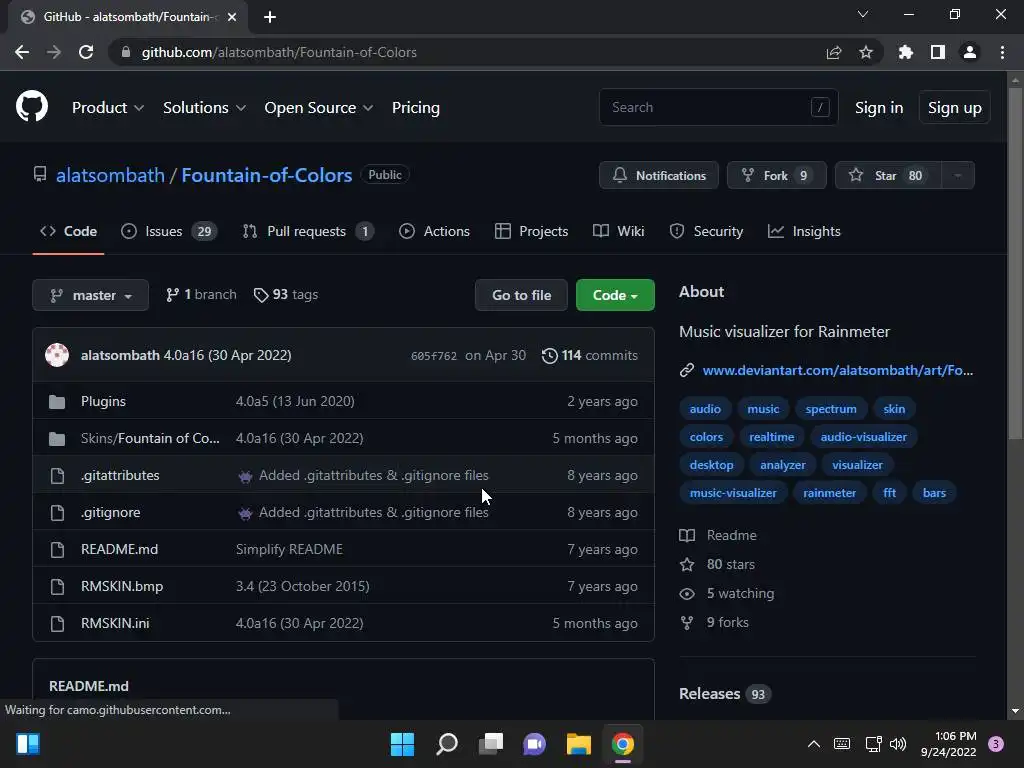
Task: Click the Pricing link
Action: pos(415,108)
